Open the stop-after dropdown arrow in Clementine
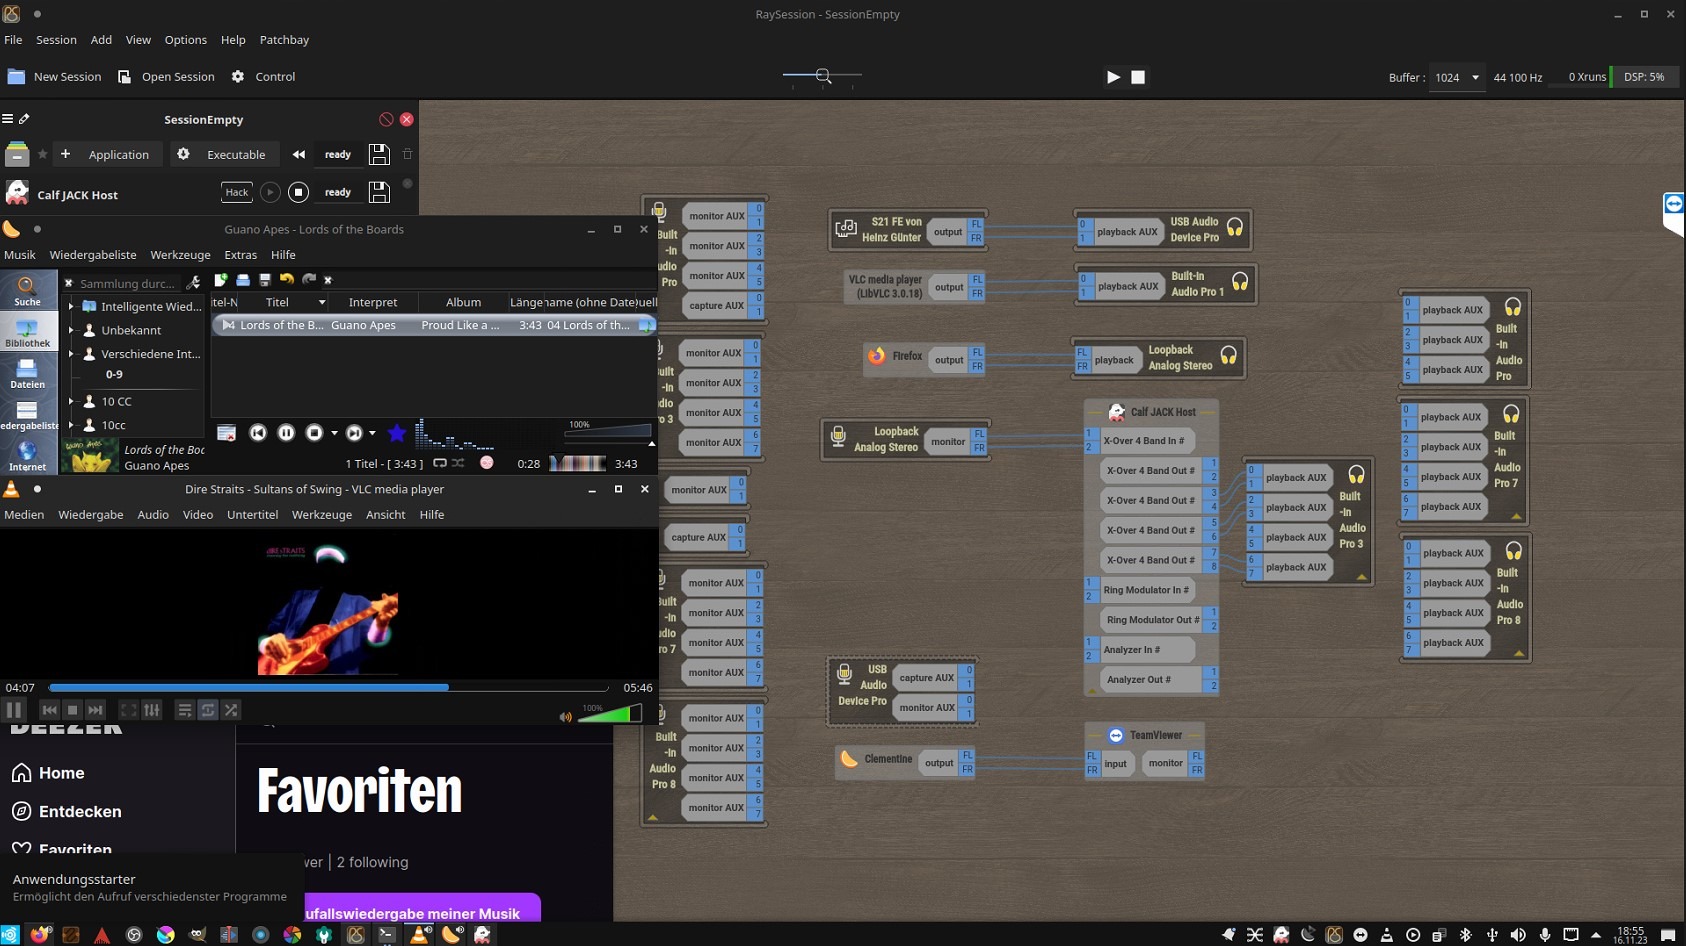The width and height of the screenshot is (1686, 946). coord(334,434)
